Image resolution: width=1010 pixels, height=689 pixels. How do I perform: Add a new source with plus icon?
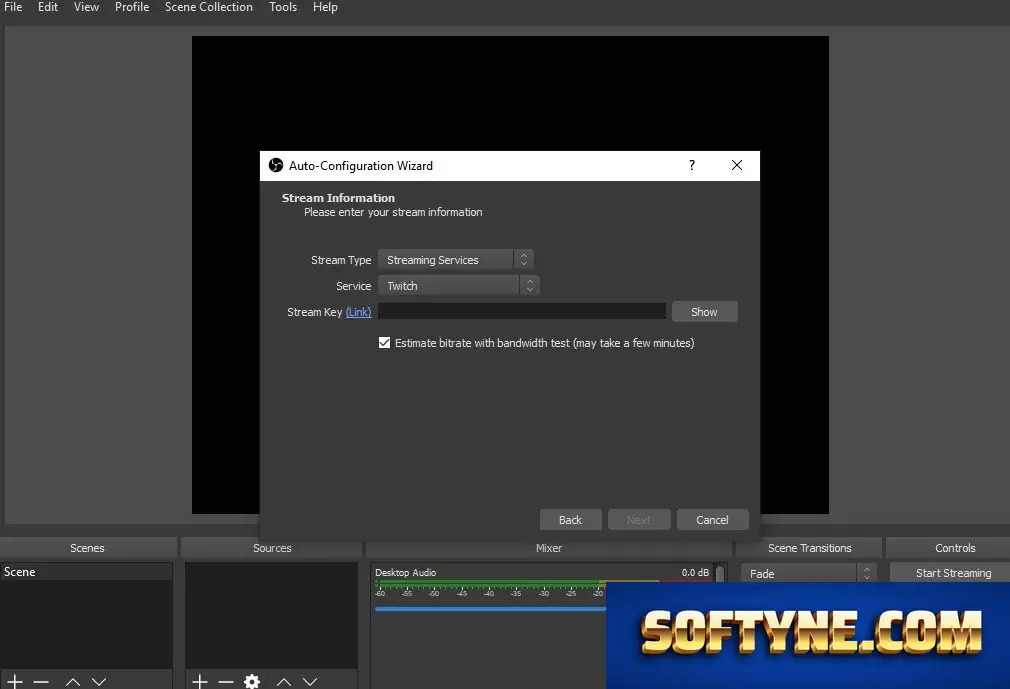pyautogui.click(x=200, y=681)
